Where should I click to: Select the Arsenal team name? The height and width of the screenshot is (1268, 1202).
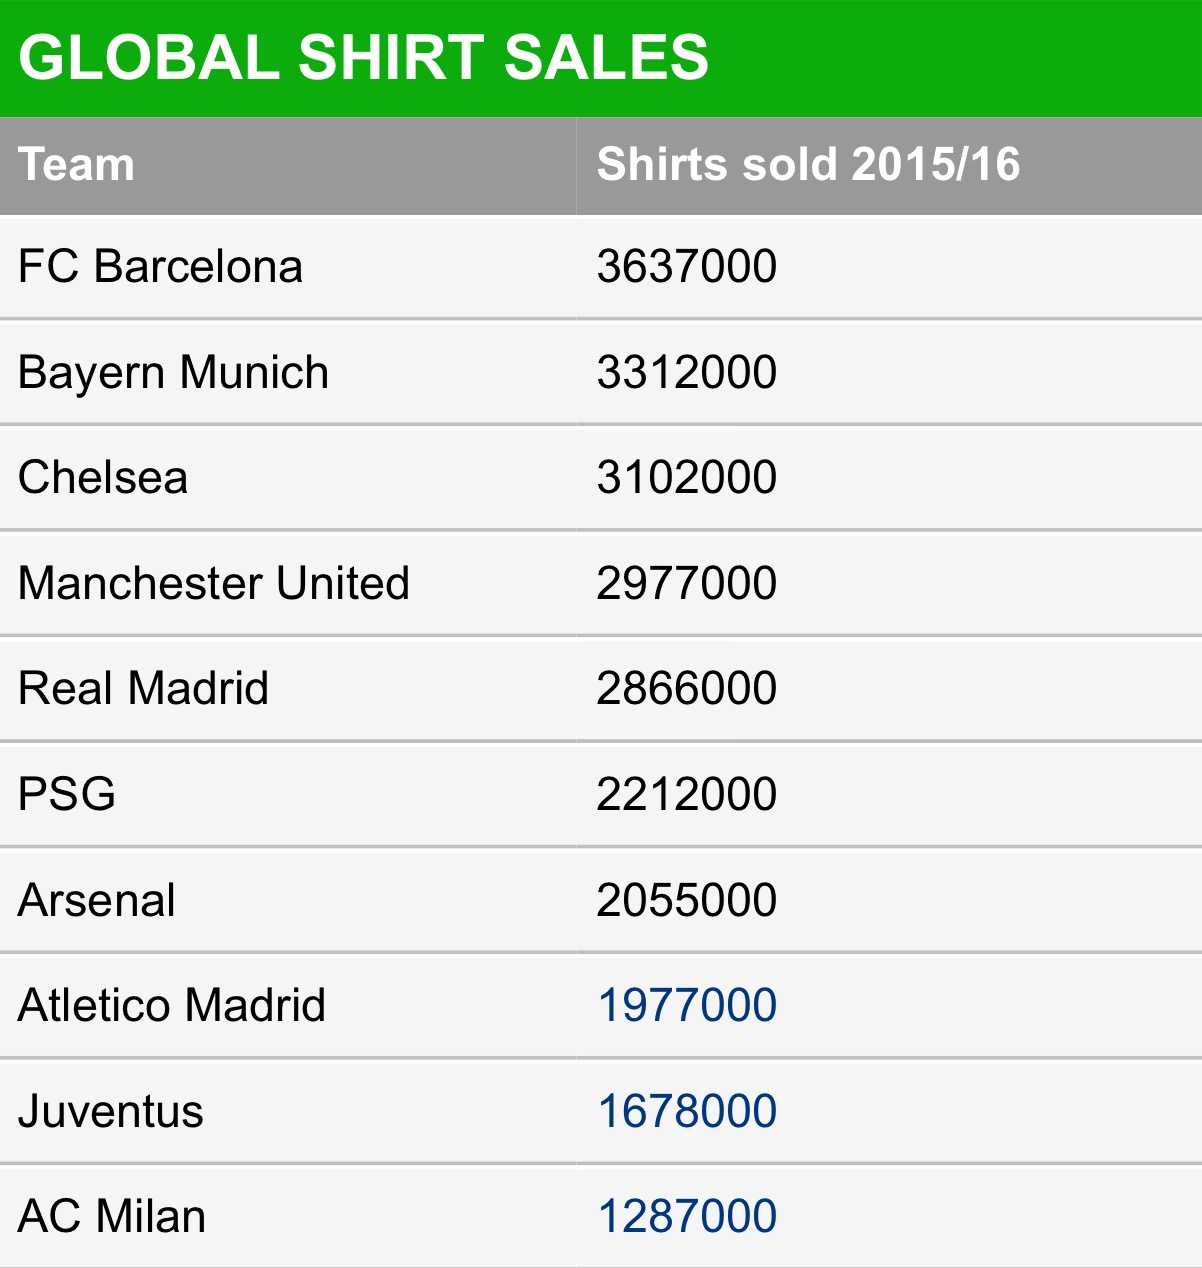point(97,900)
